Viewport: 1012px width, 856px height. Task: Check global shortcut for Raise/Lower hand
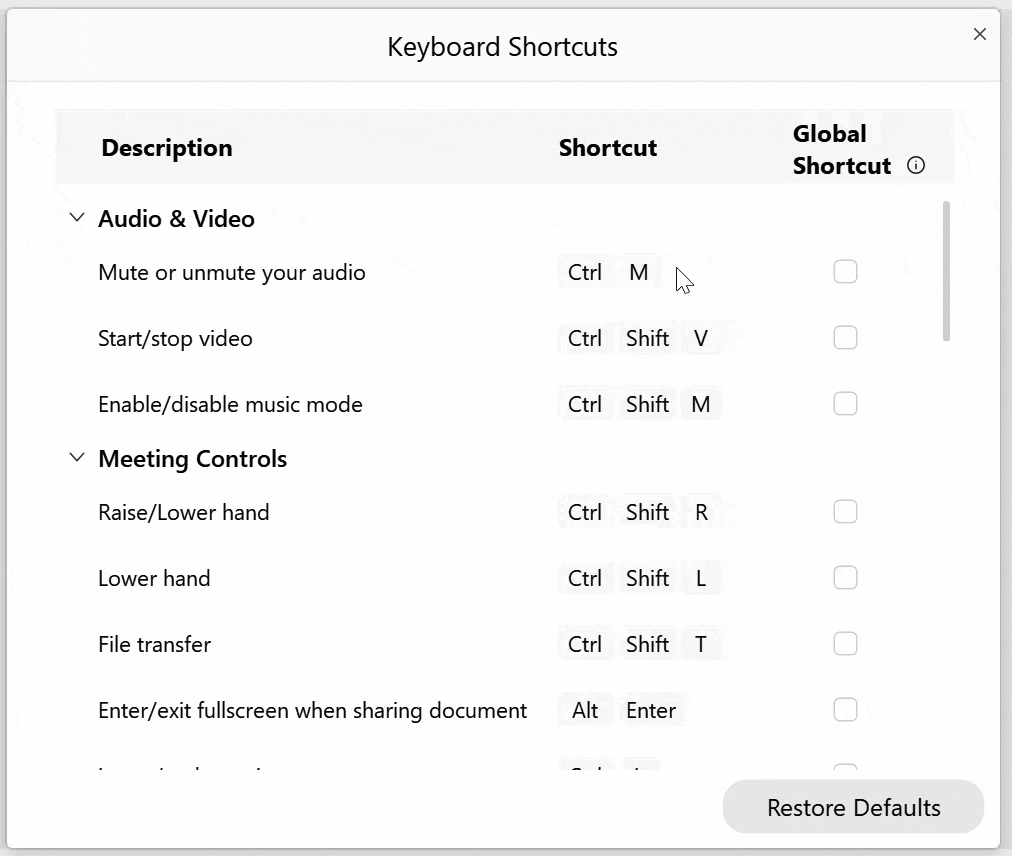[x=845, y=512]
